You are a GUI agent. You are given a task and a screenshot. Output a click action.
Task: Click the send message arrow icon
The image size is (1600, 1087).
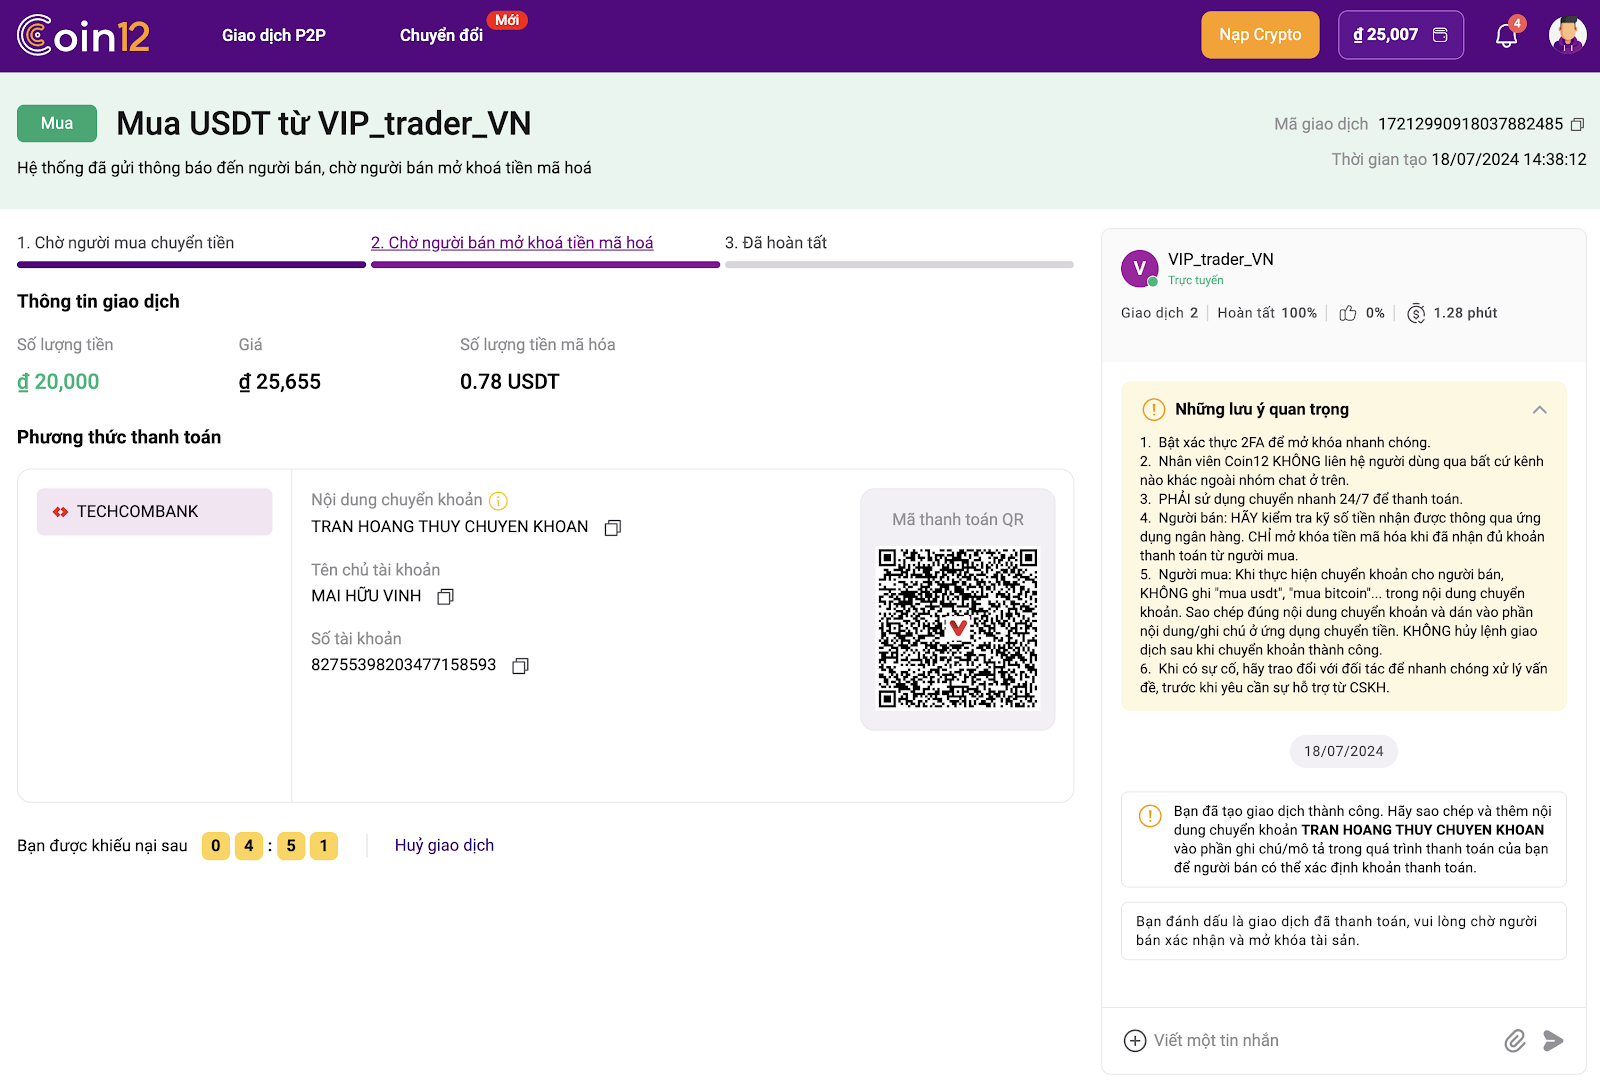click(x=1553, y=1041)
